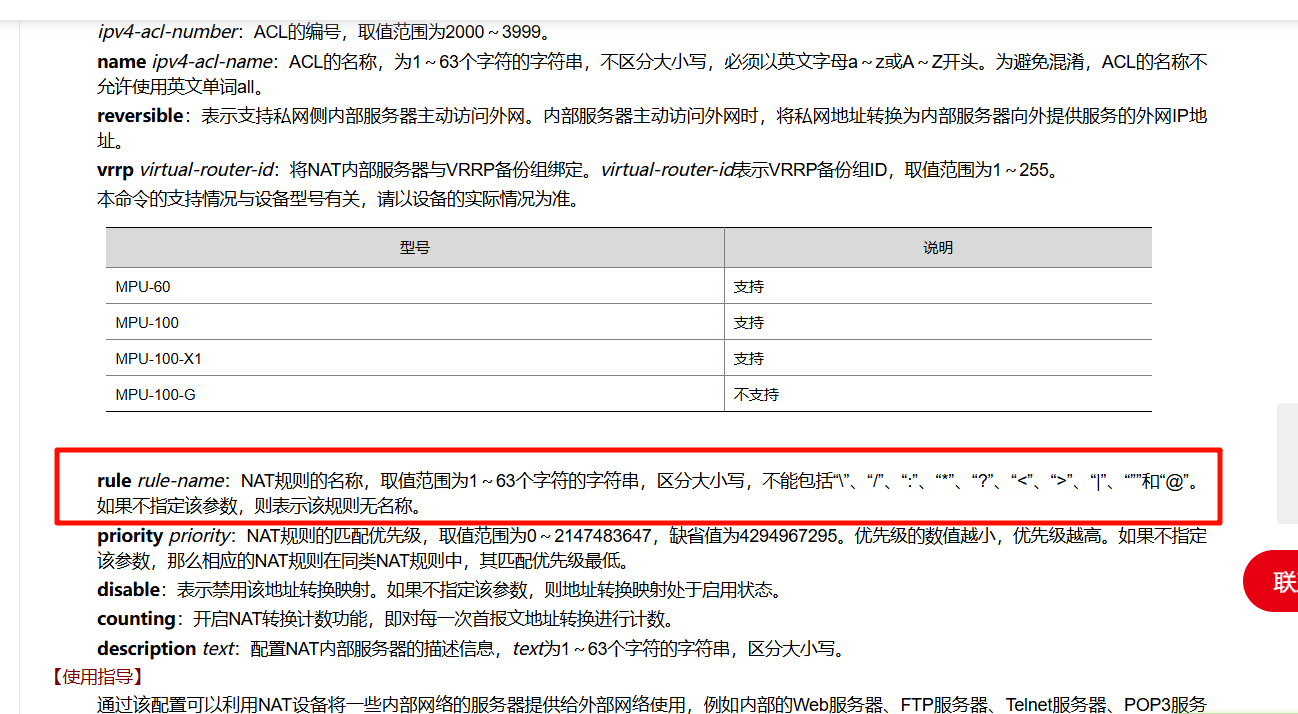
Task: Click the italic 'ipv4-acl-number' term at top
Action: (x=167, y=32)
